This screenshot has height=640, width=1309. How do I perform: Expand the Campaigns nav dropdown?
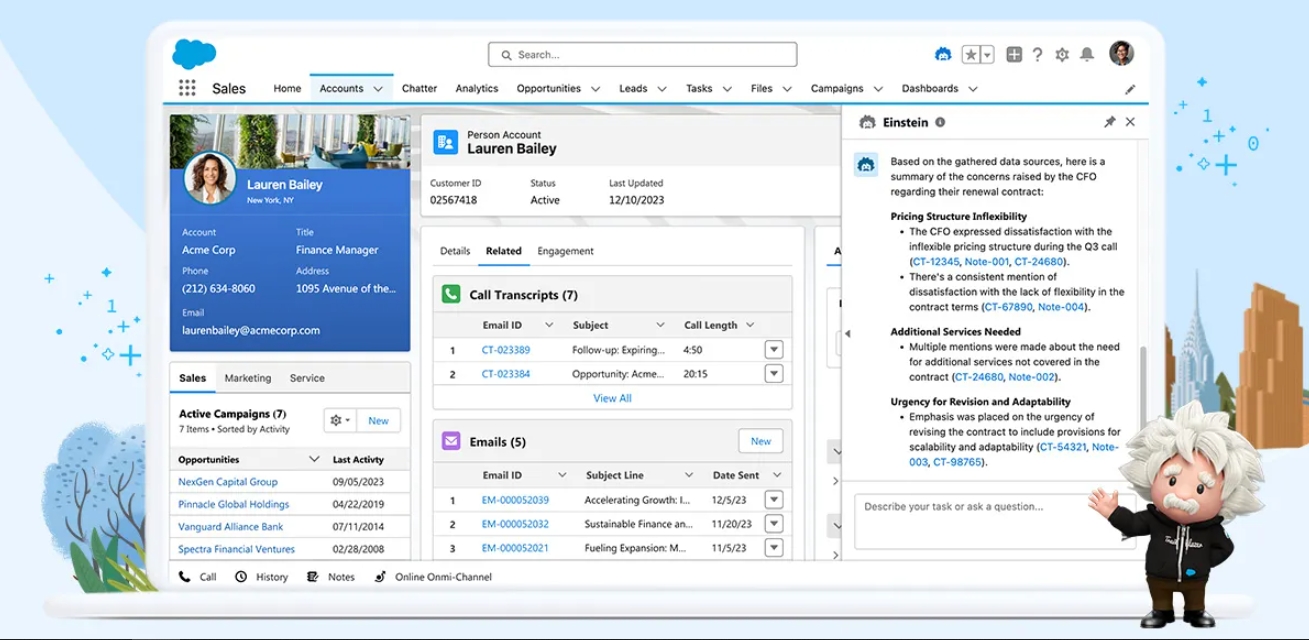pos(878,89)
